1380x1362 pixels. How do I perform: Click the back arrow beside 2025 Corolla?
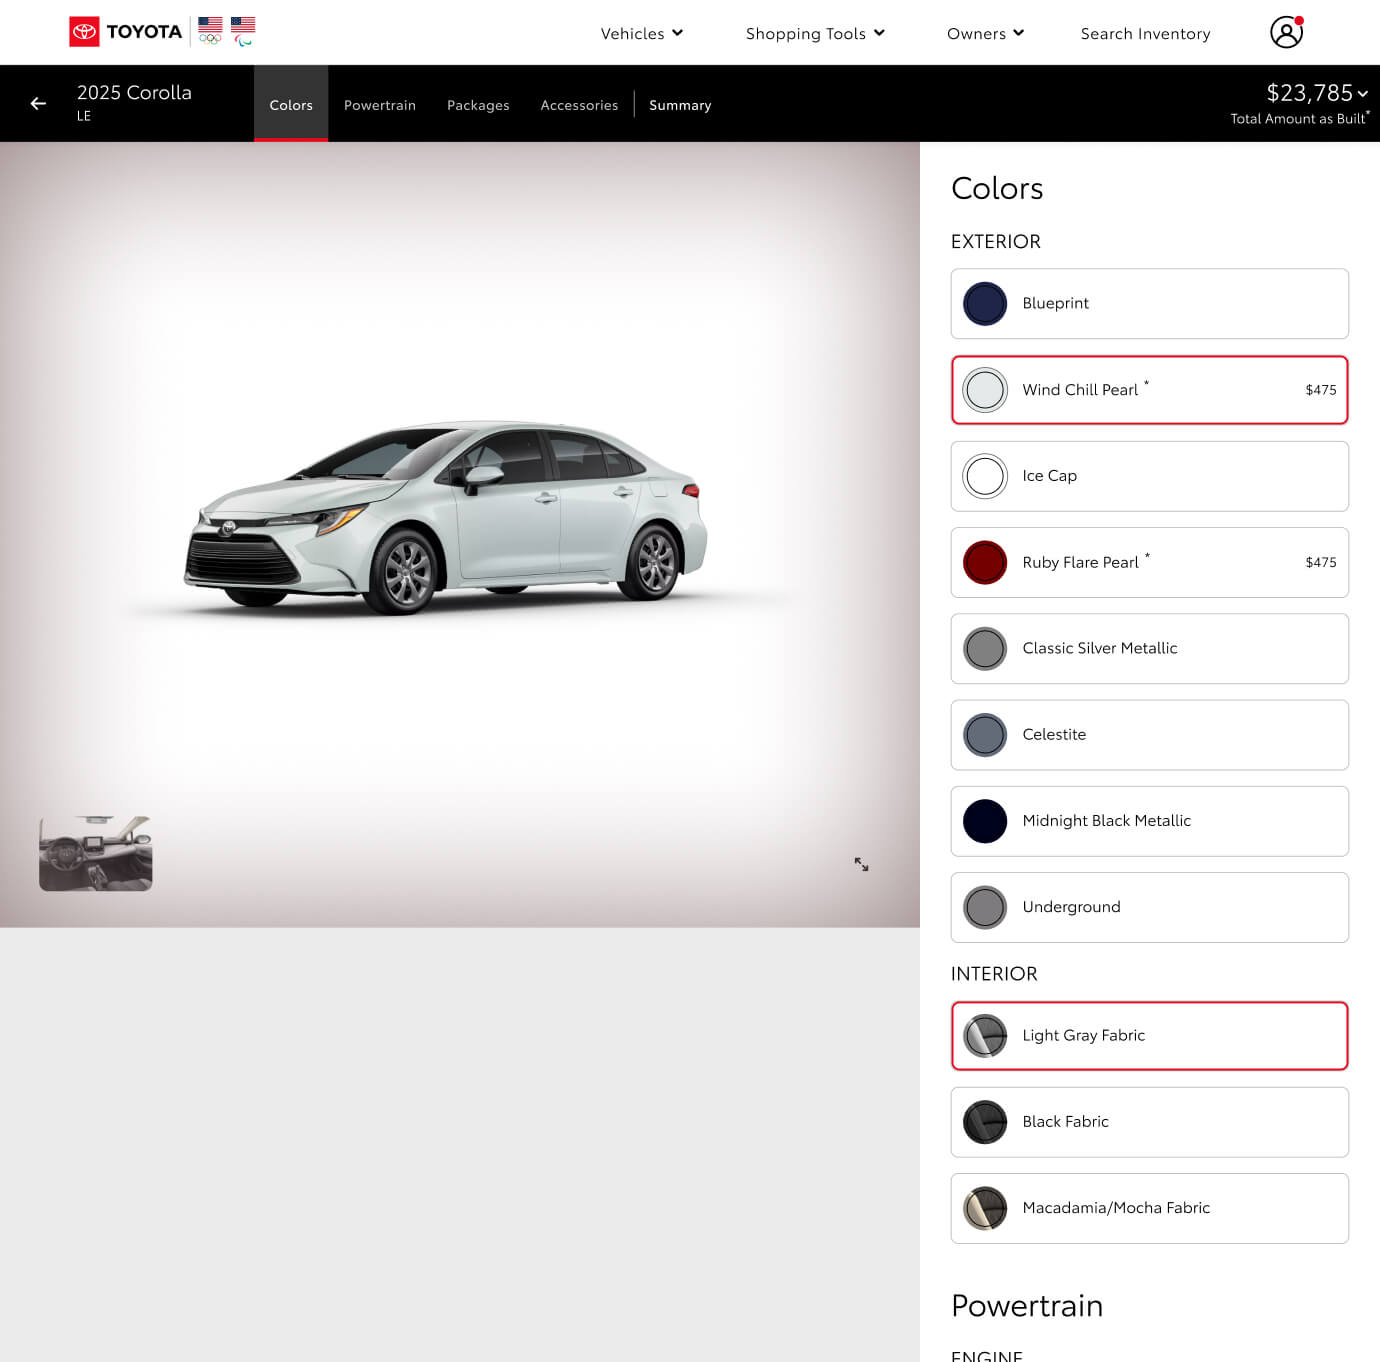pyautogui.click(x=38, y=103)
